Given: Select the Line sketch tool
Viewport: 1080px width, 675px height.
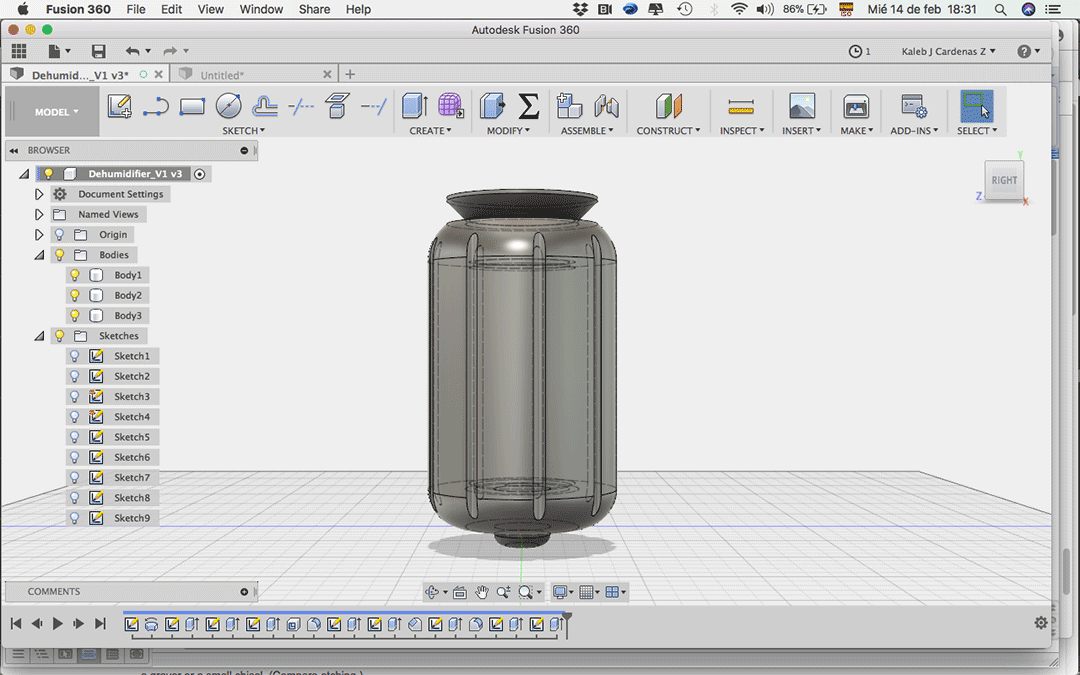Looking at the screenshot, I should click(x=155, y=106).
